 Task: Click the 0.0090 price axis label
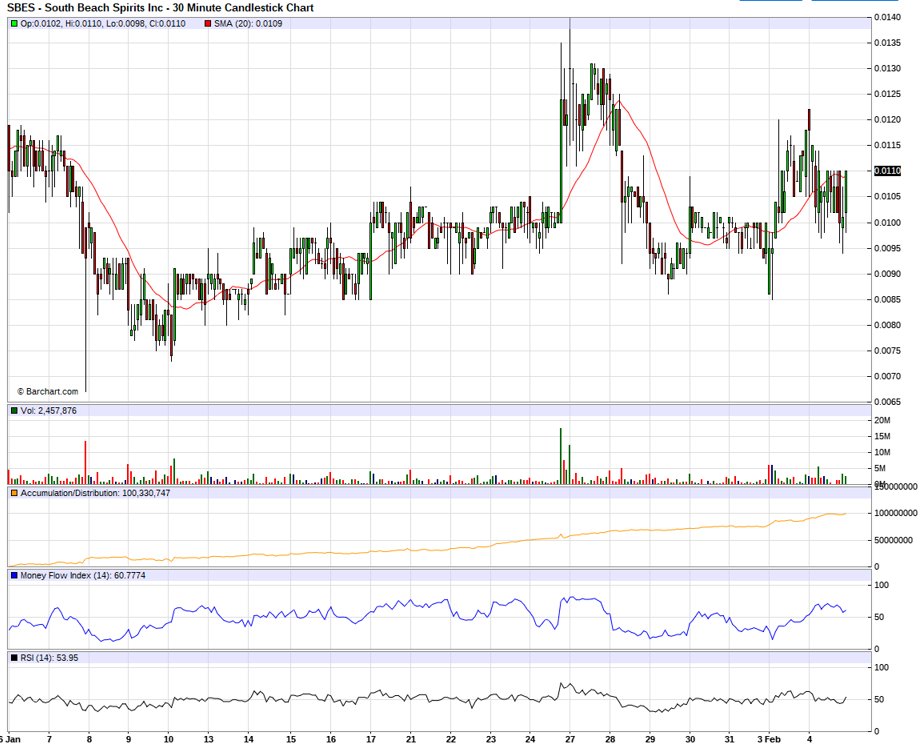click(887, 274)
